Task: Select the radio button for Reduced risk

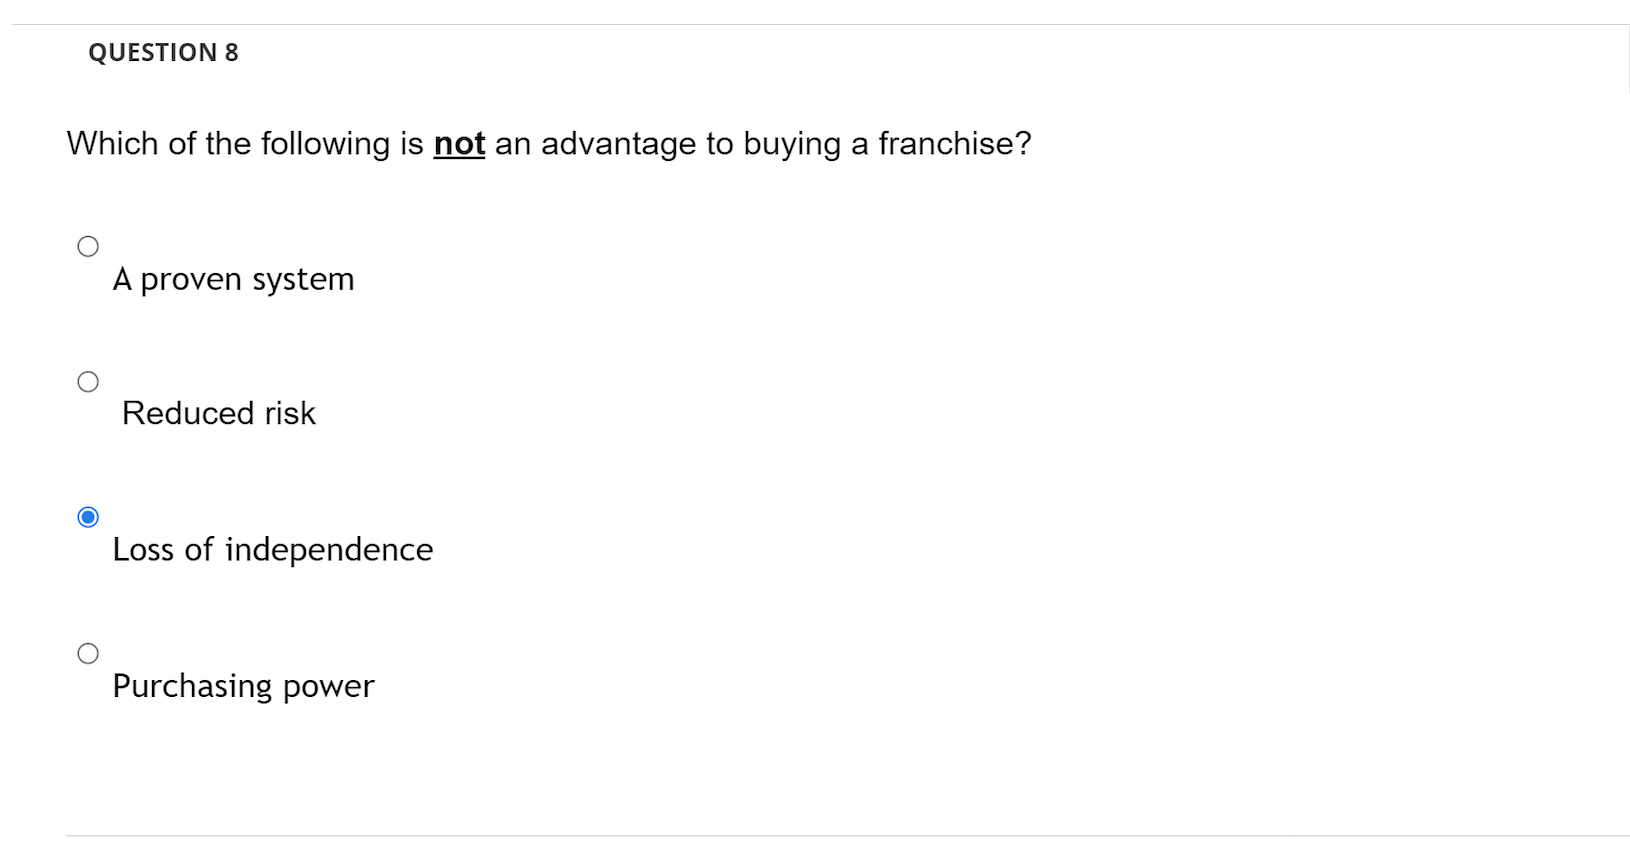Action: click(89, 380)
